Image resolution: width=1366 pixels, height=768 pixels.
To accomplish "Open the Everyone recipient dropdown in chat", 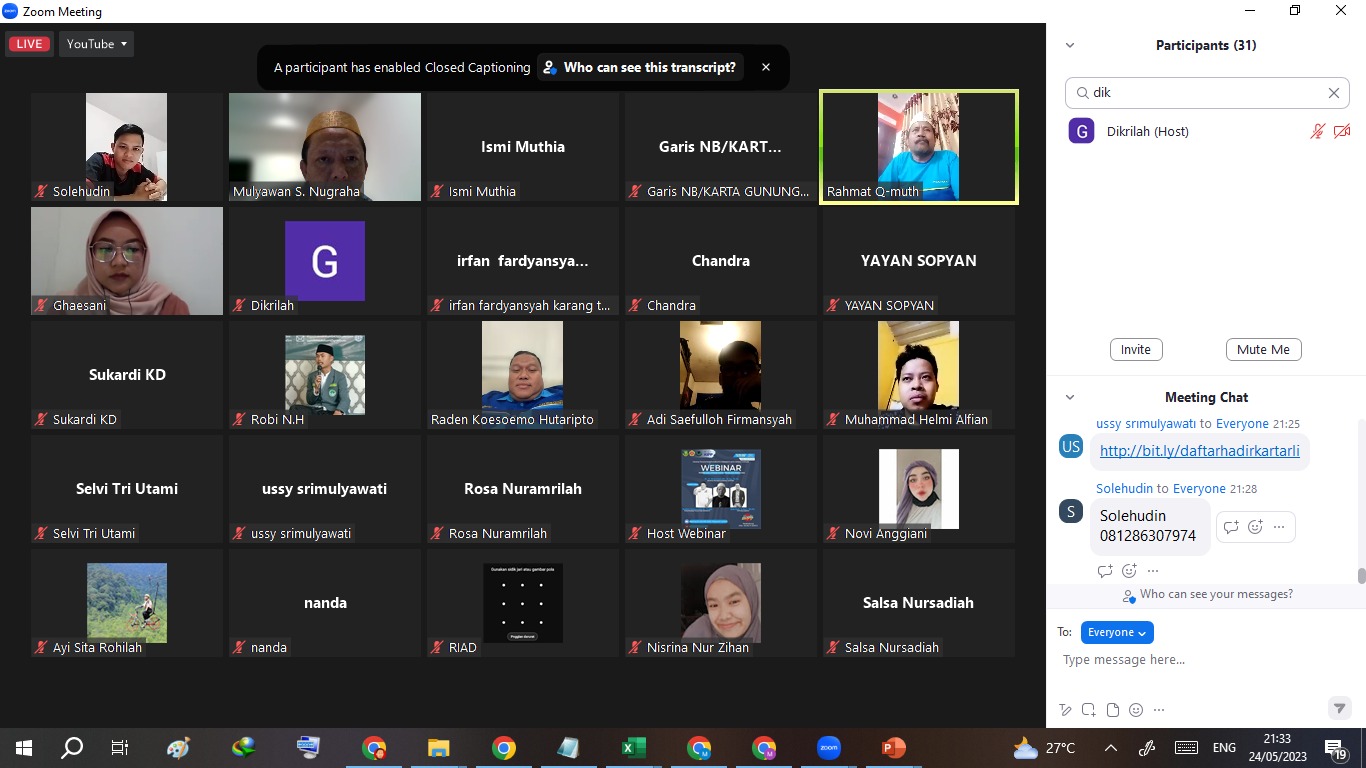I will (1117, 632).
